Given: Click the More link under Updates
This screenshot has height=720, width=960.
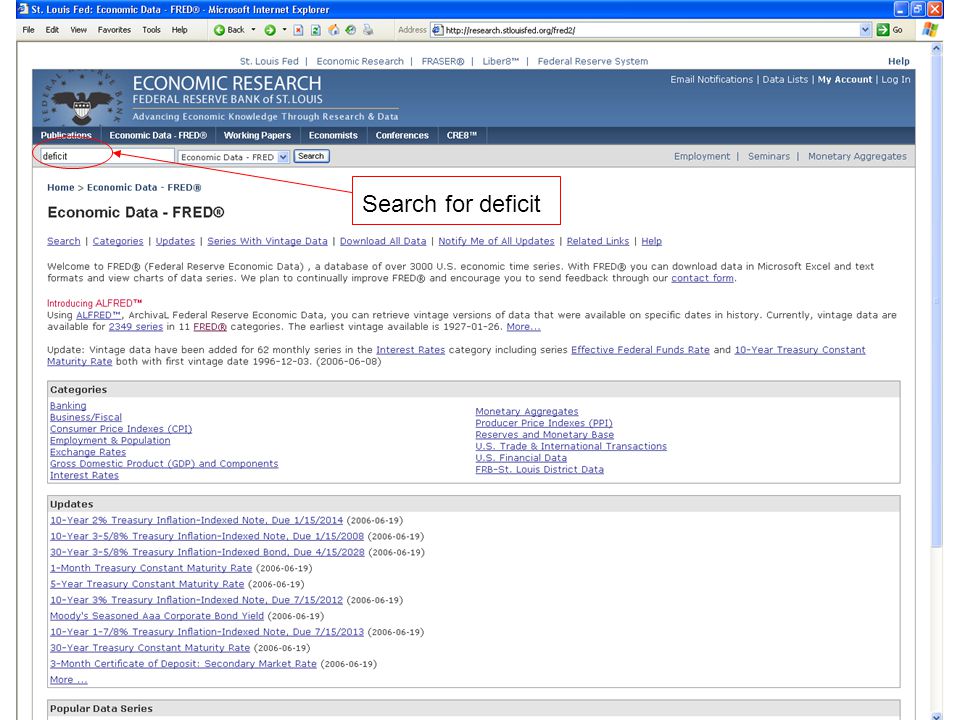Looking at the screenshot, I should tap(69, 680).
